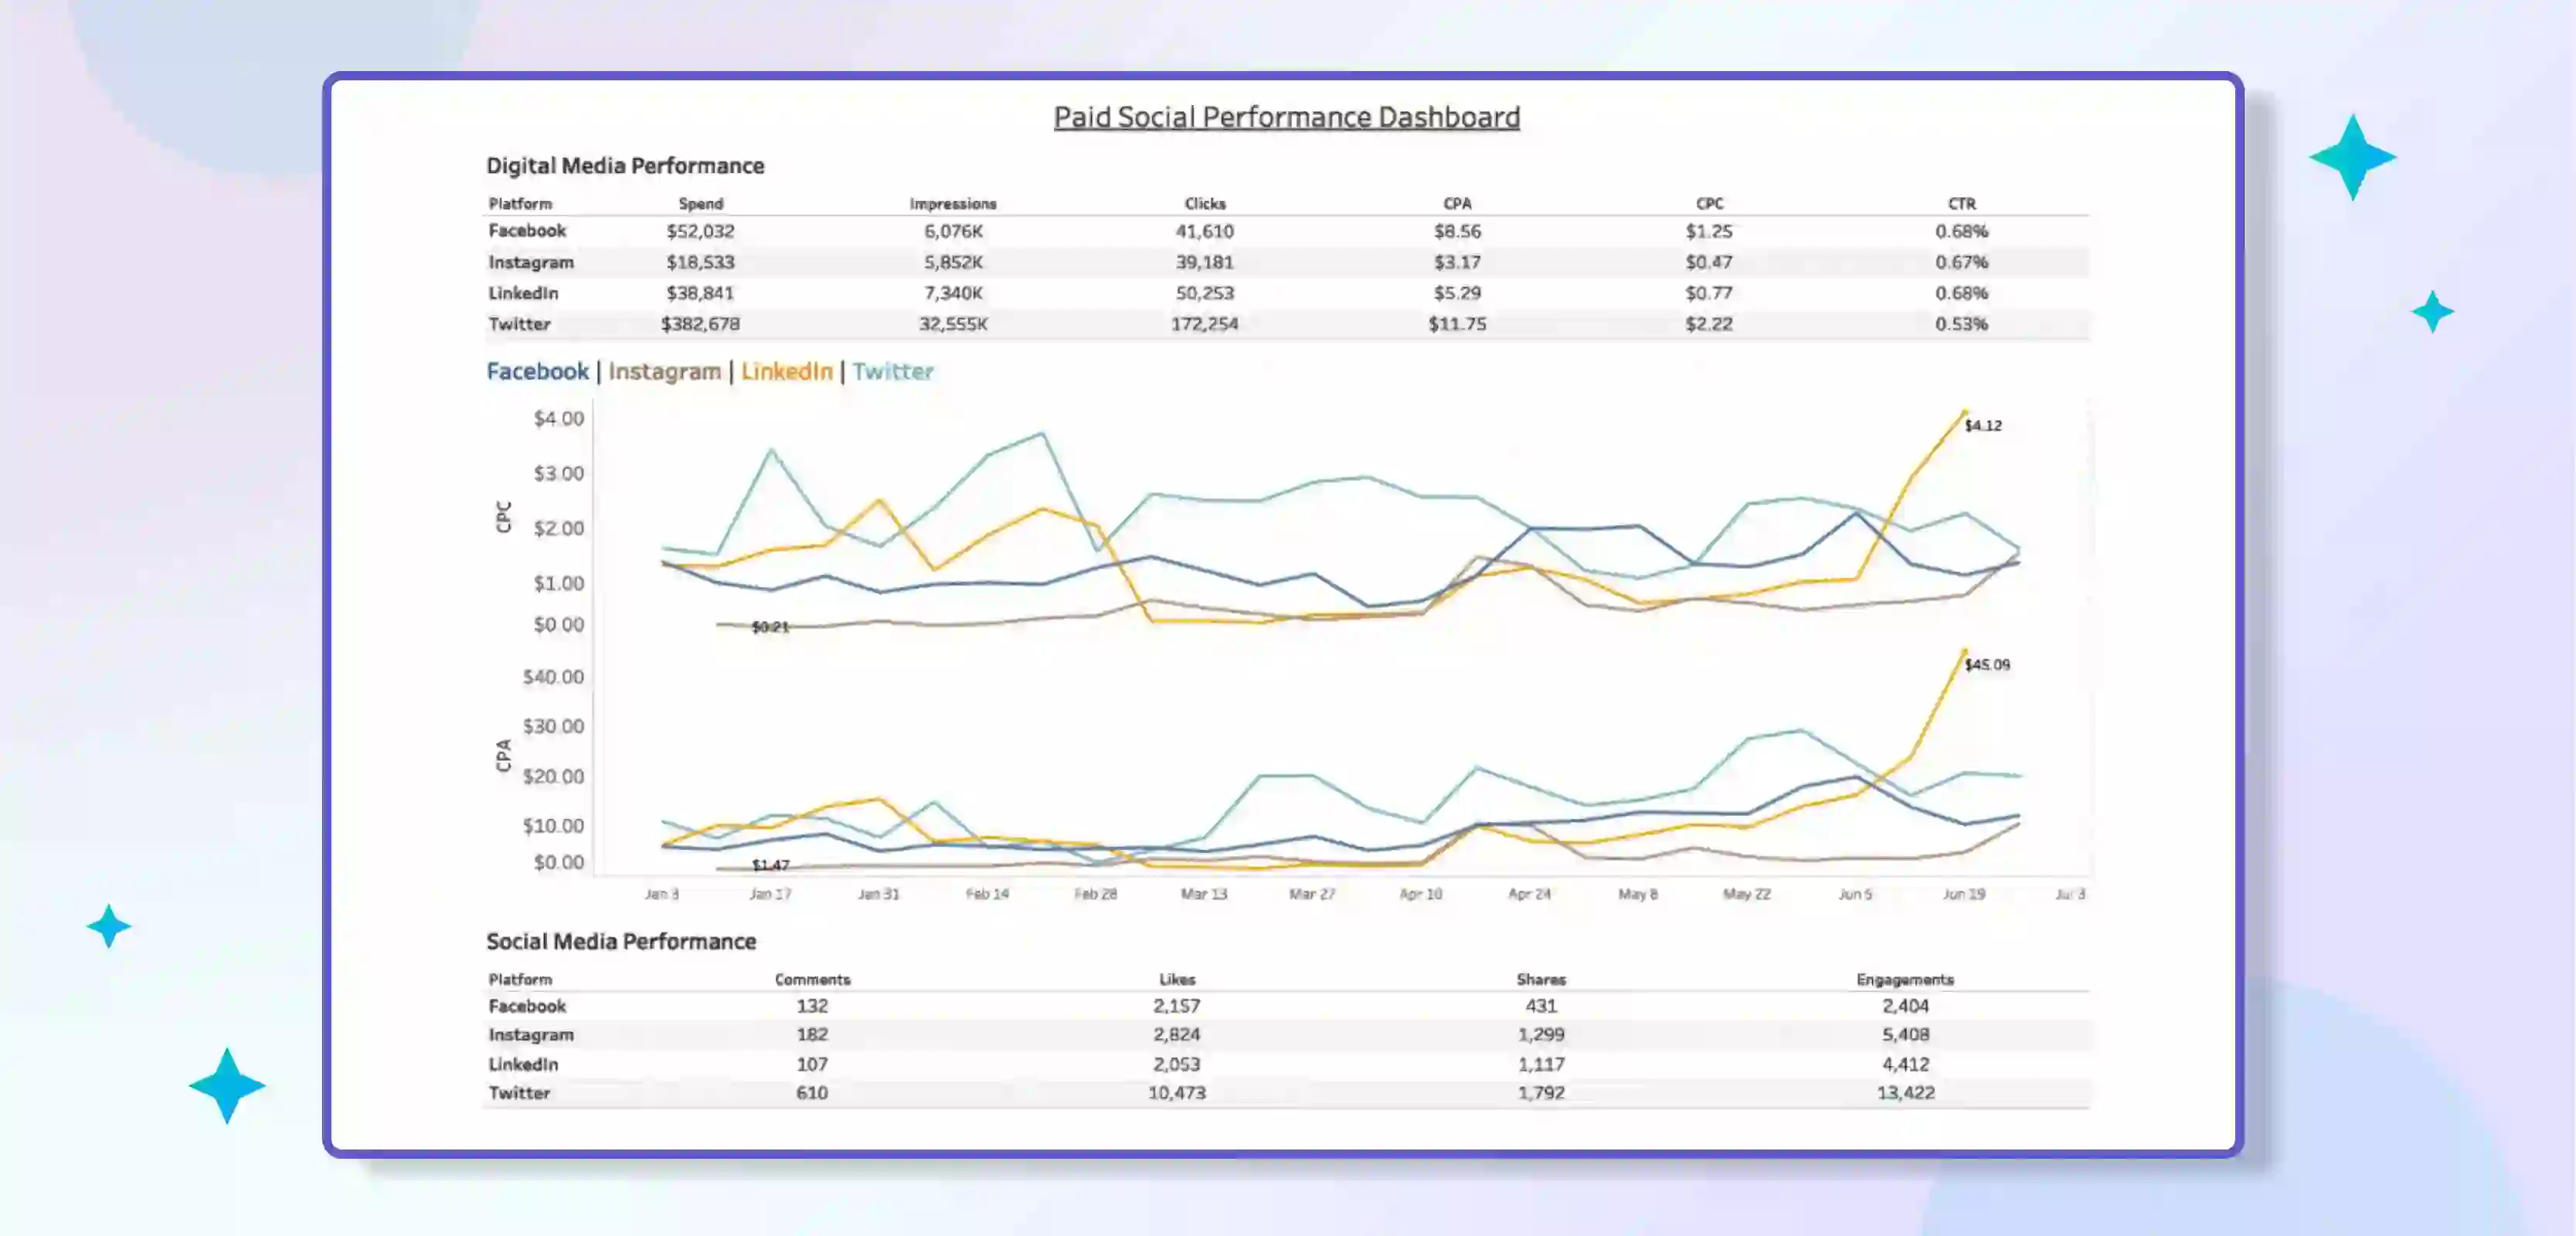The height and width of the screenshot is (1236, 2576).
Task: Click the Clicks column header
Action: coord(1205,203)
